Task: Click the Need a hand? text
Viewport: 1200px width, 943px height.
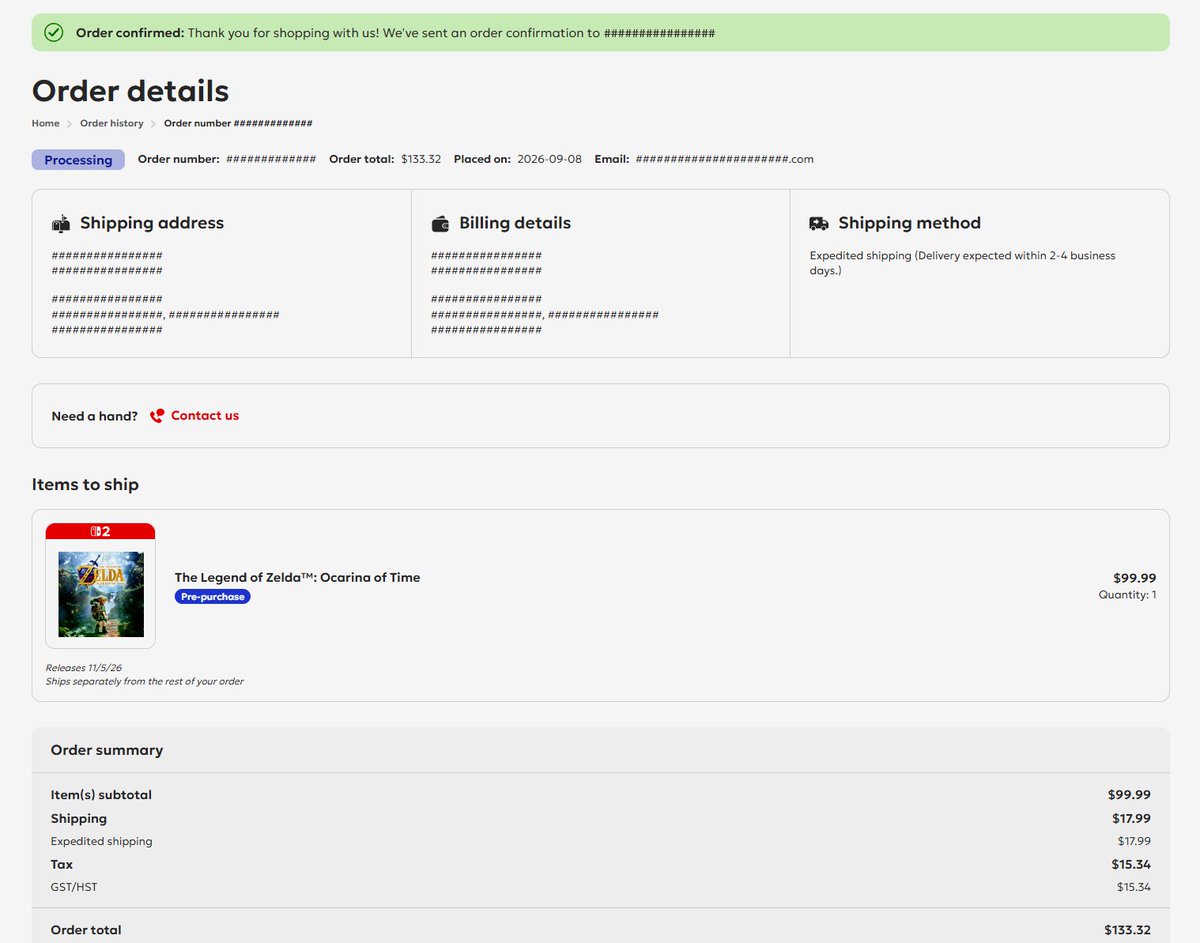Action: click(x=95, y=416)
